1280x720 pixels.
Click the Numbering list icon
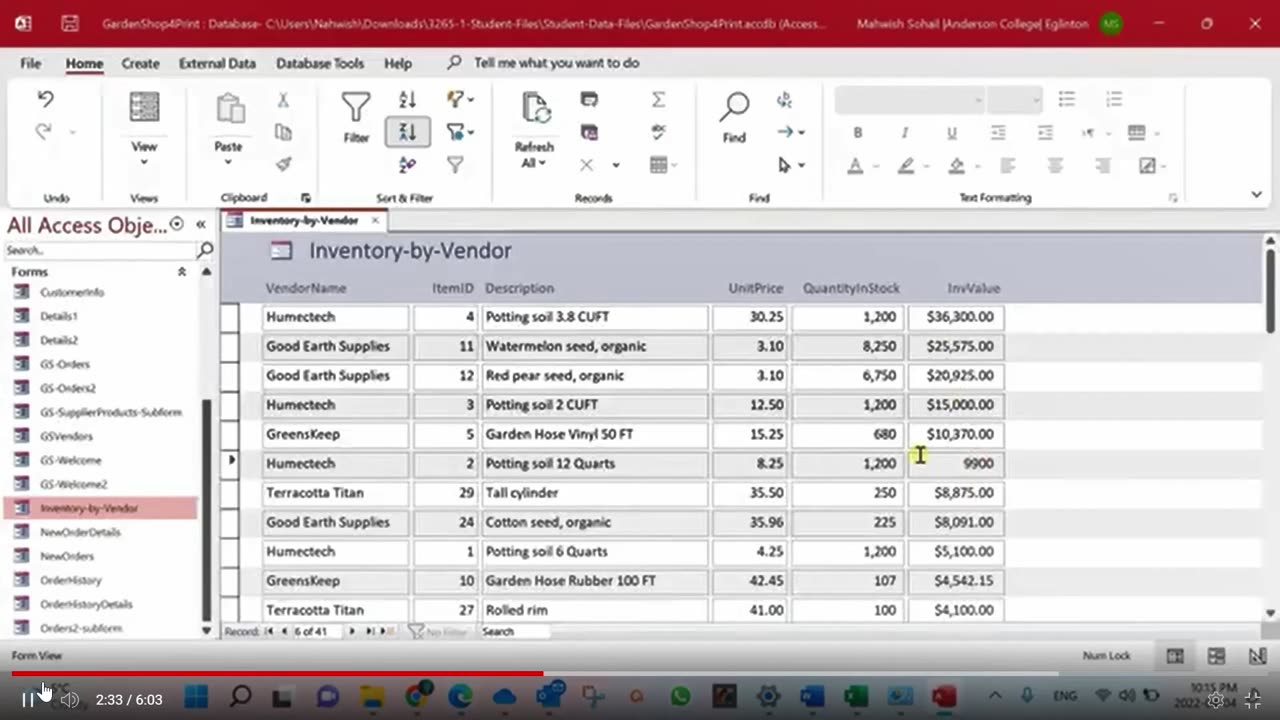(1114, 99)
